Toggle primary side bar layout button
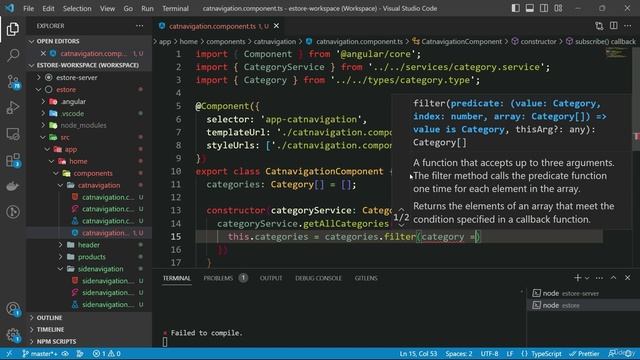Screen dimensions: 640x360 coord(516,8)
